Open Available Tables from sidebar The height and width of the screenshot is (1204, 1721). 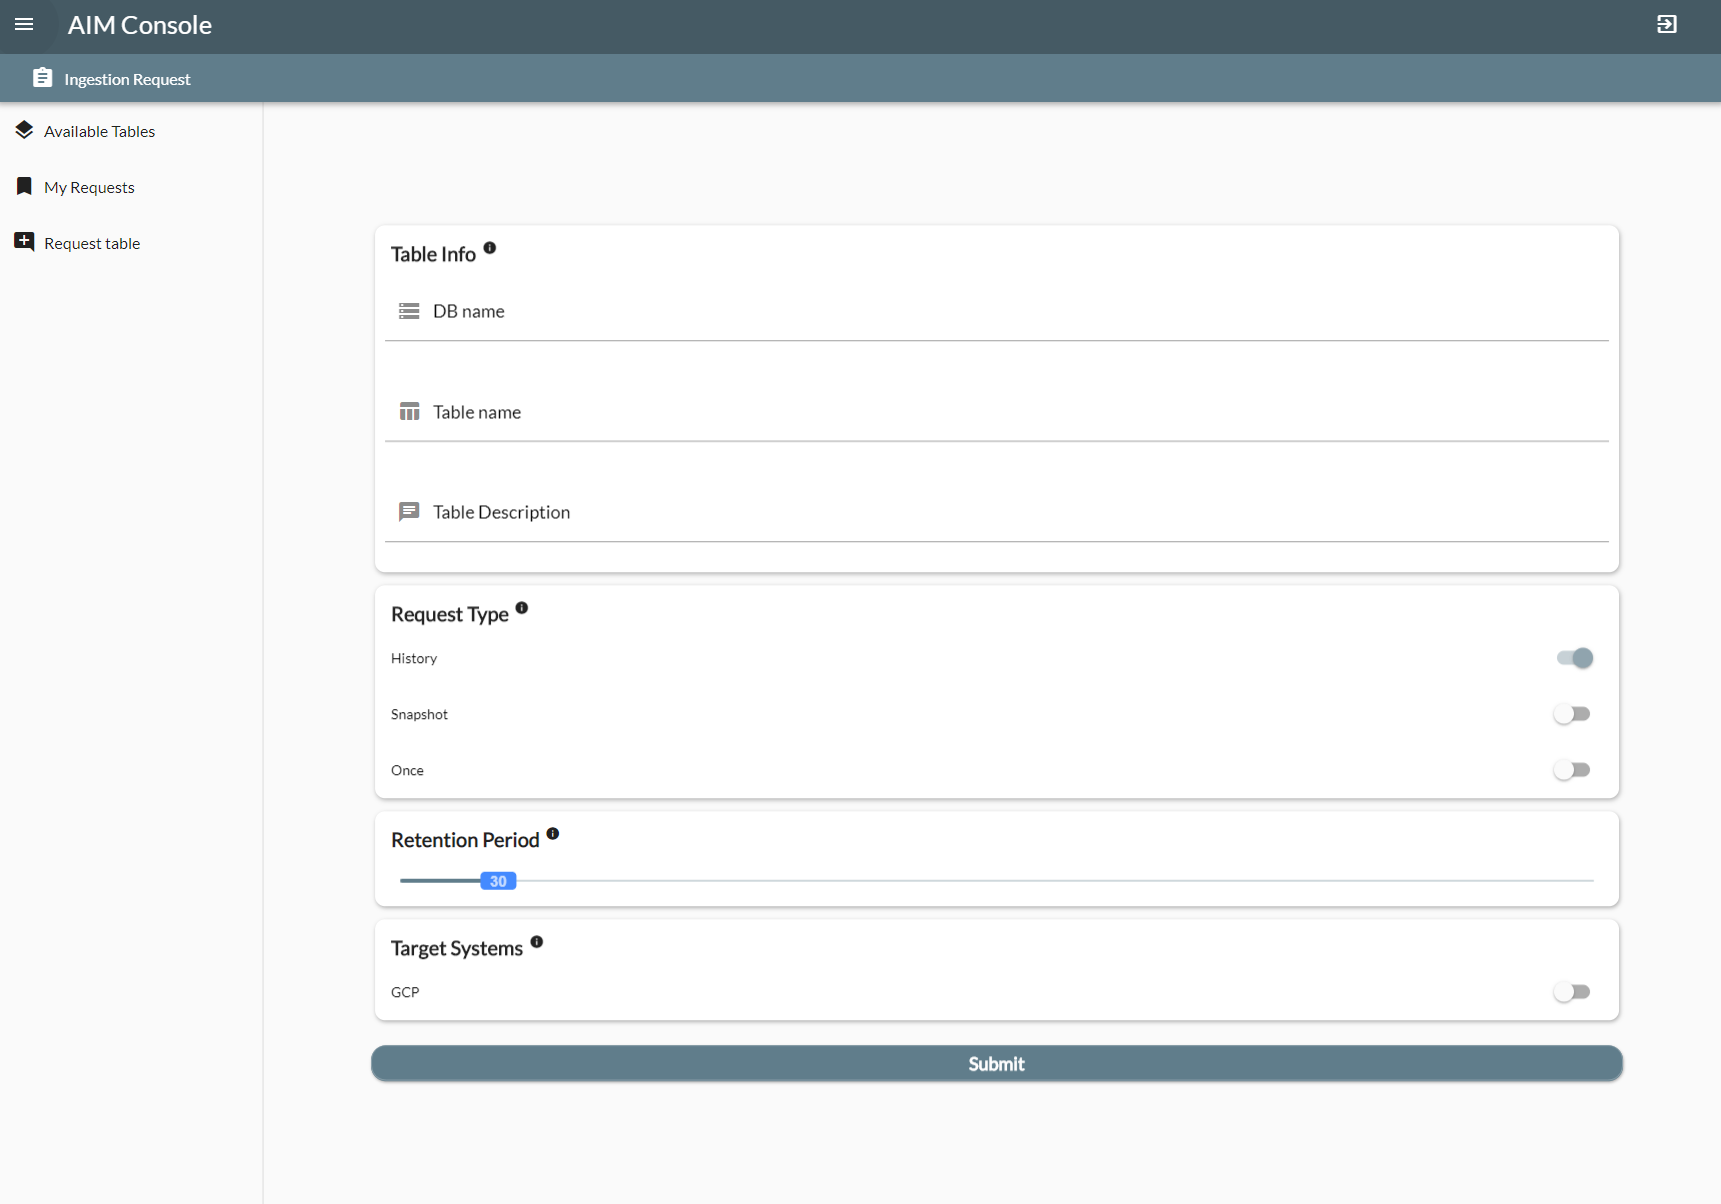coord(99,131)
